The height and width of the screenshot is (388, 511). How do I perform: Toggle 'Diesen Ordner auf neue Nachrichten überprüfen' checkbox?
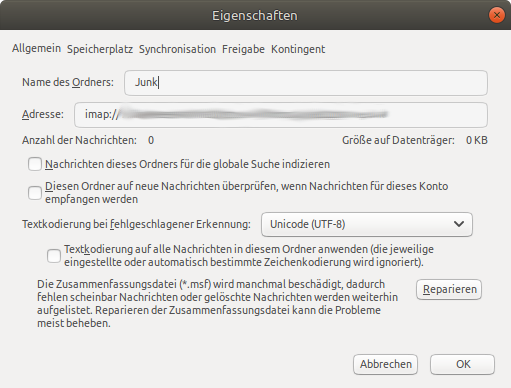[x=35, y=193]
